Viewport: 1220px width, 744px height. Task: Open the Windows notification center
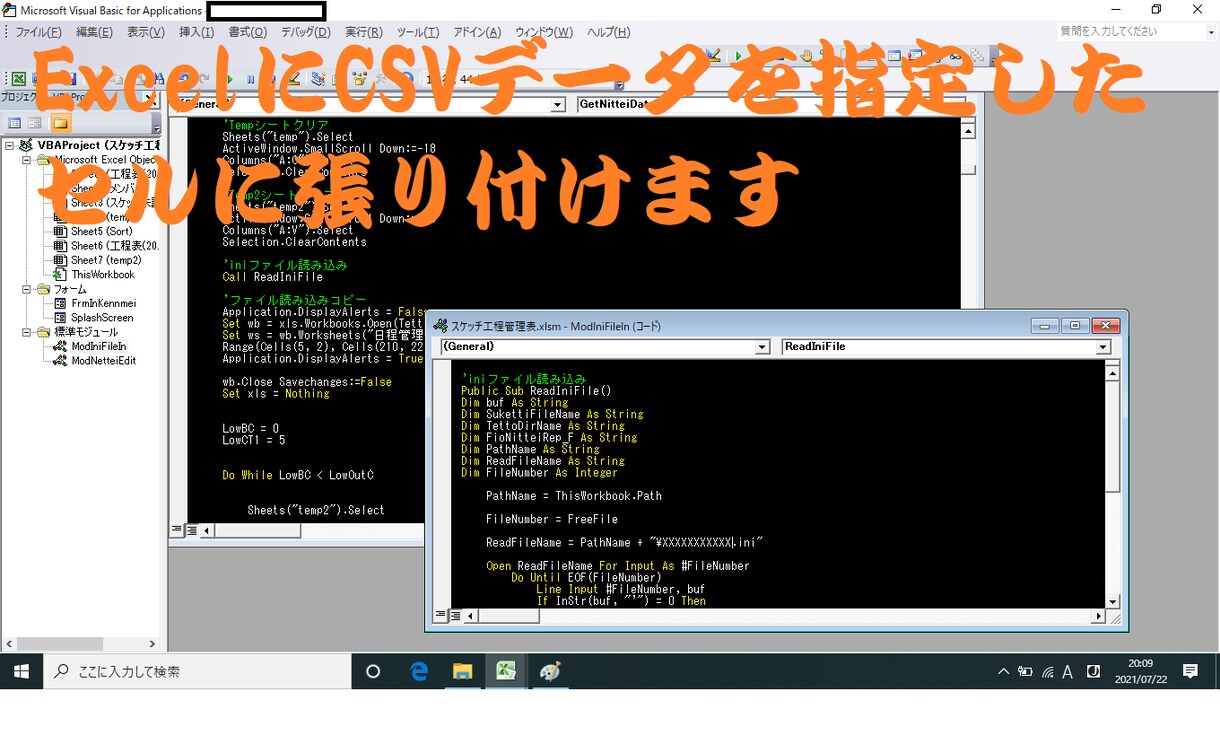pos(1190,671)
